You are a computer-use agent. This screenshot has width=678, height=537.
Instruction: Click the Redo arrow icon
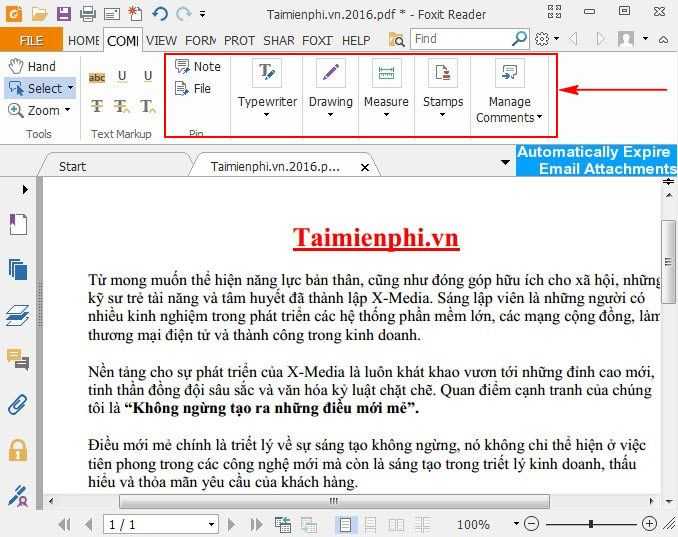pyautogui.click(x=184, y=14)
